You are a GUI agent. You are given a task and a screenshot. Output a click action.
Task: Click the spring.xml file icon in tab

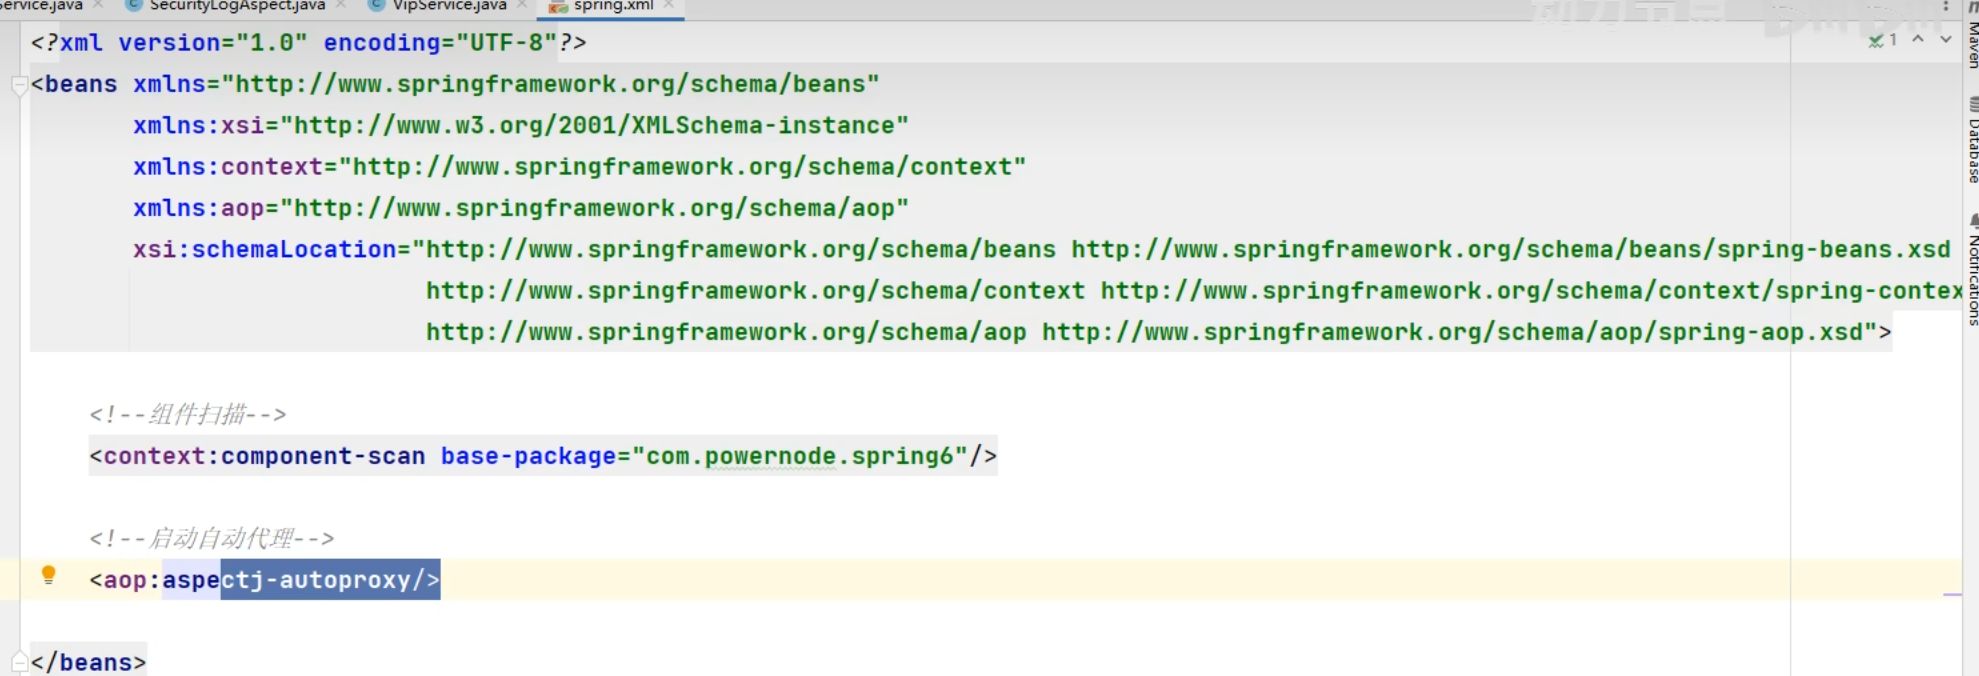[x=558, y=6]
